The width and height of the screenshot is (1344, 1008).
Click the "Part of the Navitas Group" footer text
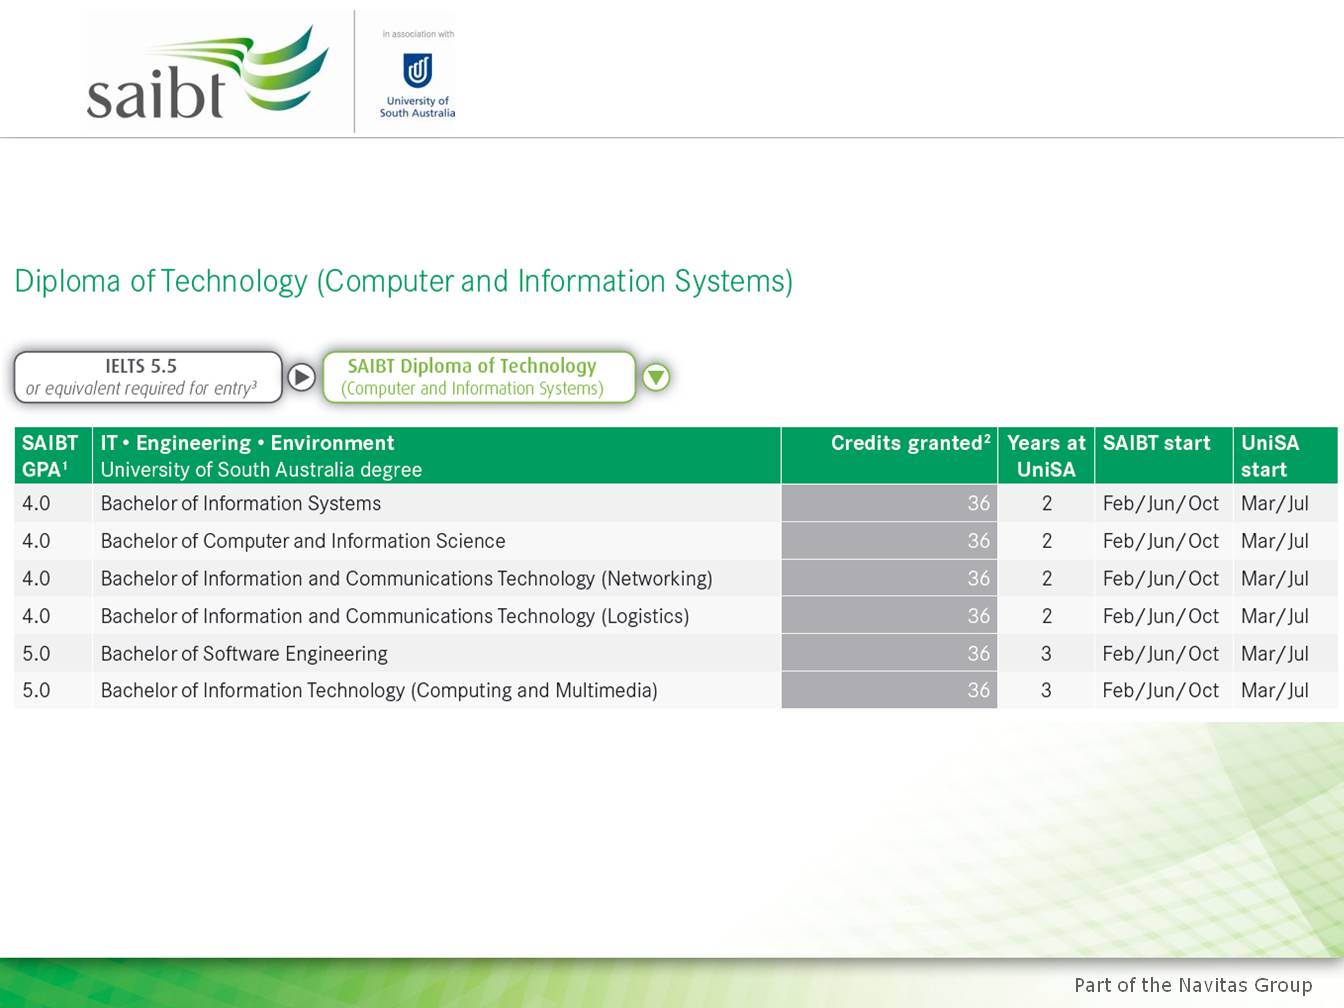(x=1193, y=986)
